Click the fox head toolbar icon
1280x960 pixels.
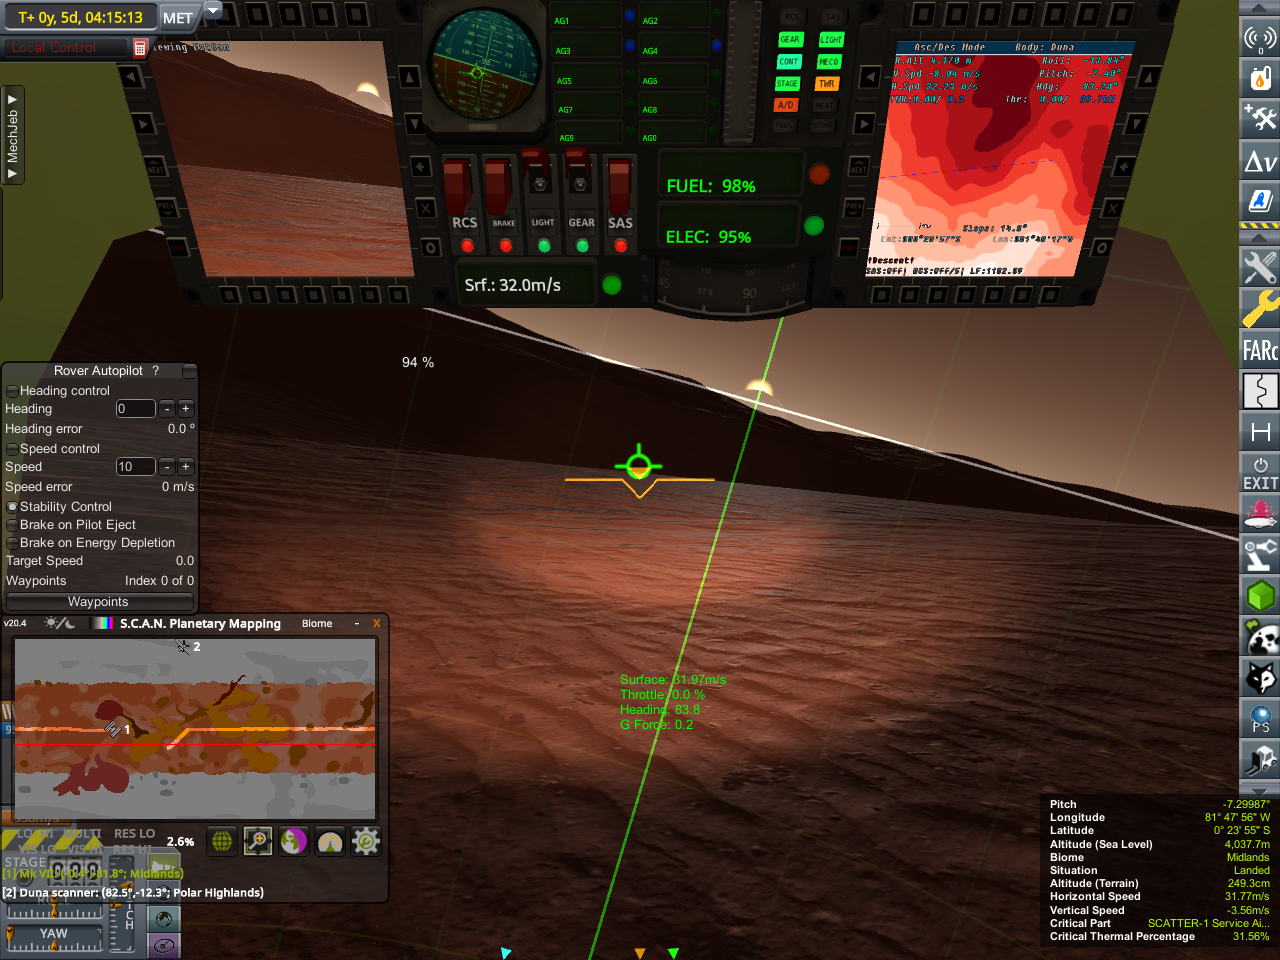(x=1259, y=678)
